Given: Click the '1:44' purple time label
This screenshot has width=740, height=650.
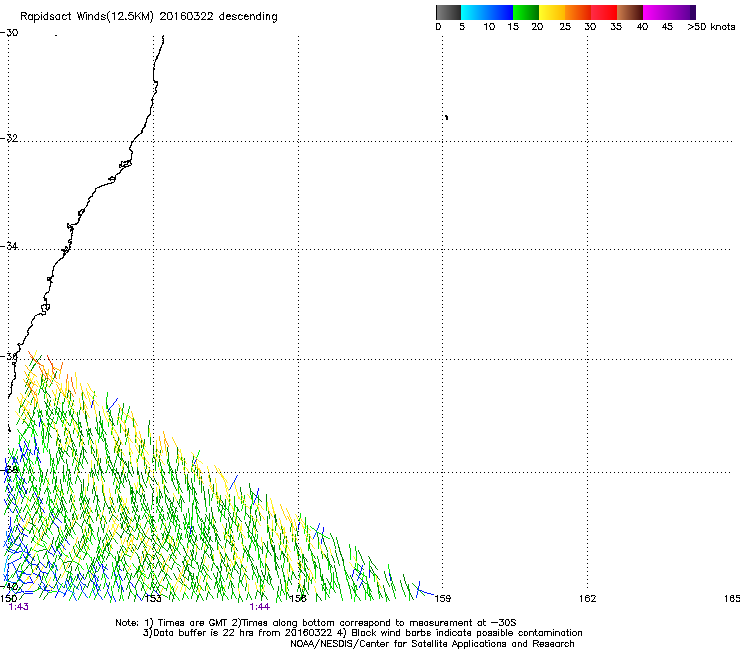Looking at the screenshot, I should pos(260,607).
